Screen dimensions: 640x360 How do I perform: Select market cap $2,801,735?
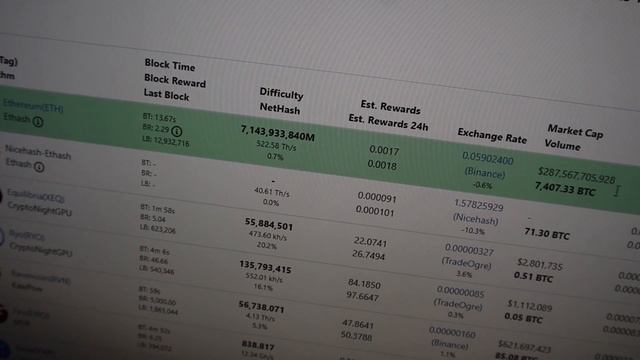click(540, 264)
